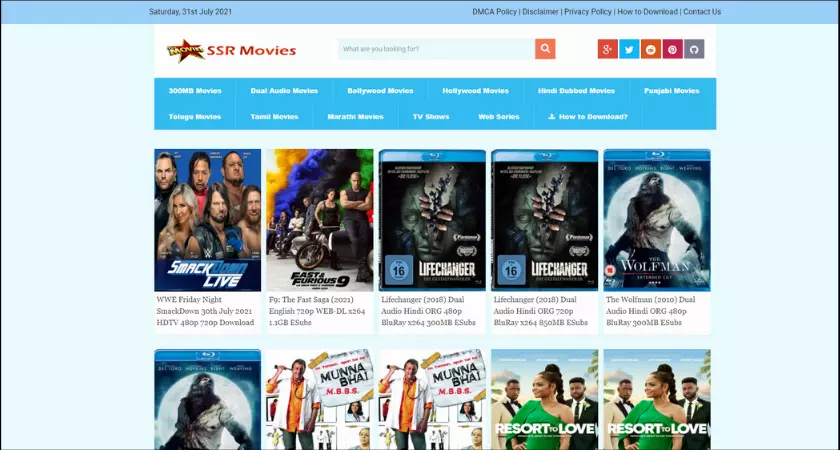Open How to Download? in blue menu
Viewport: 840px width, 450px height.
click(x=588, y=116)
